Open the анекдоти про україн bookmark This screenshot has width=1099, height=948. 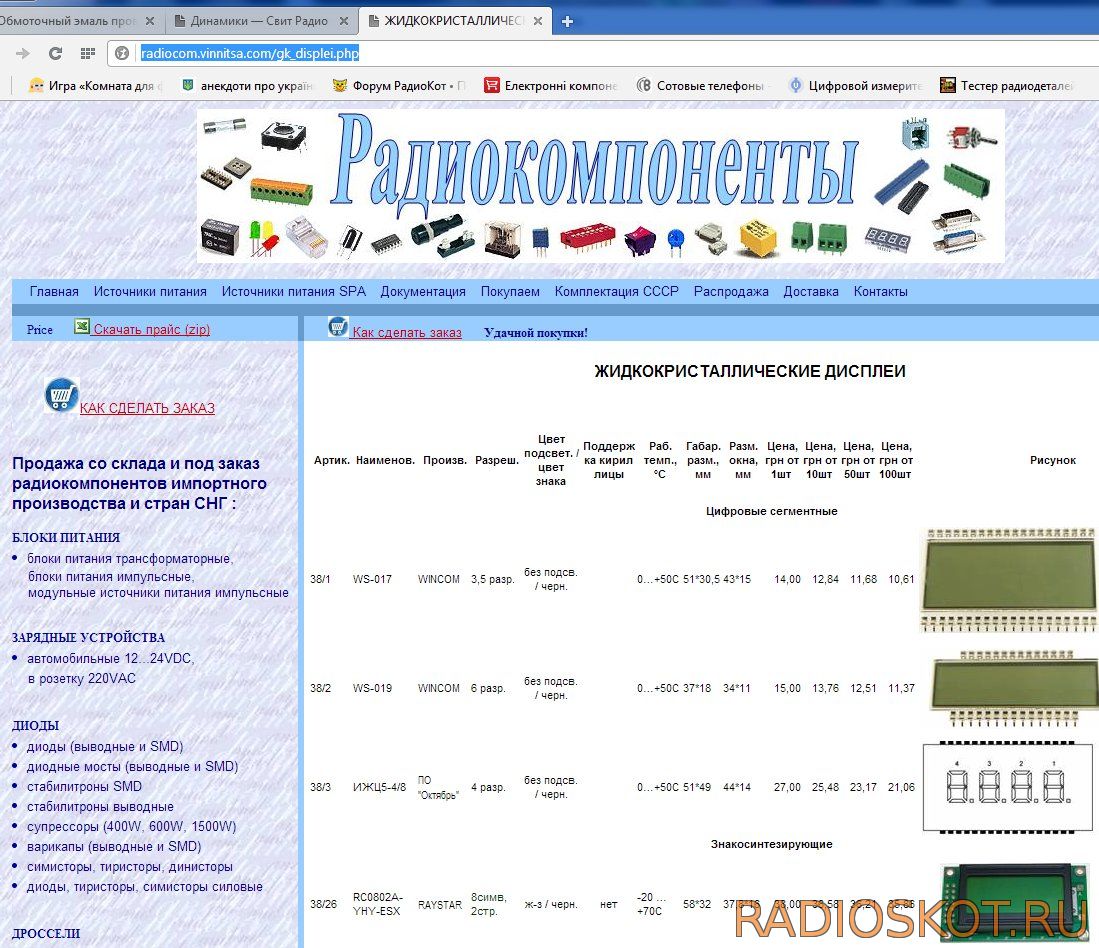(x=247, y=85)
